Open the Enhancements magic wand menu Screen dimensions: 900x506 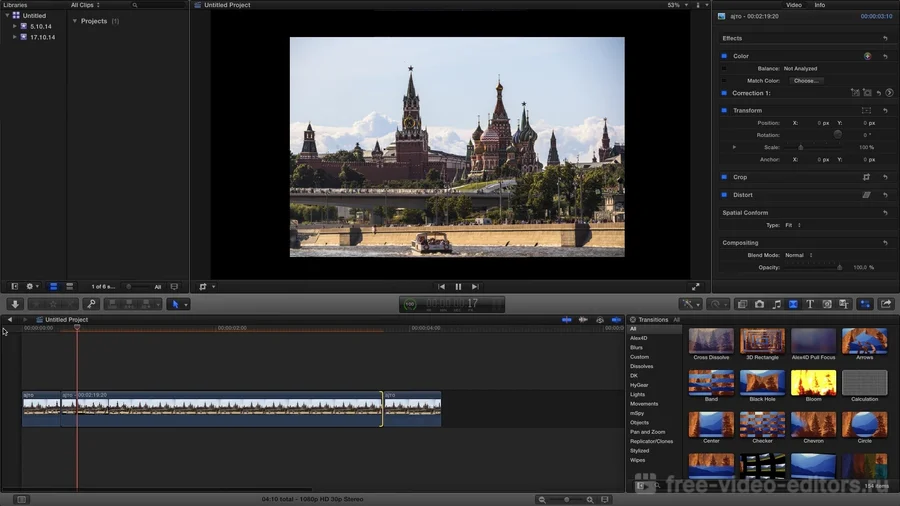(x=689, y=304)
